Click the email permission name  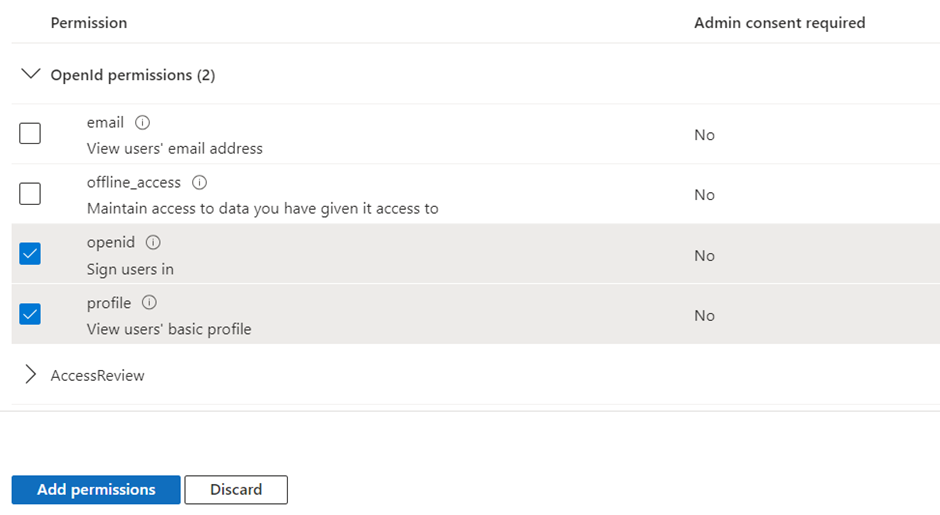pos(105,122)
